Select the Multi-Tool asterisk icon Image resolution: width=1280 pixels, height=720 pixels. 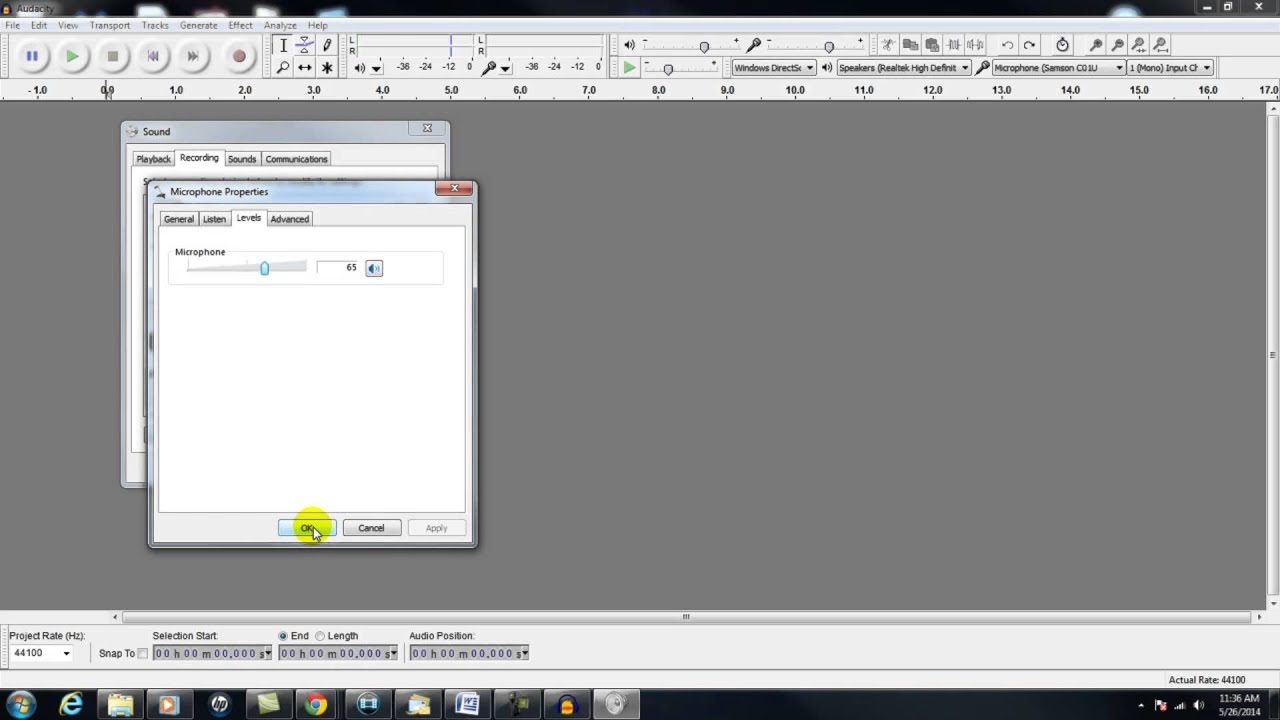coord(327,68)
